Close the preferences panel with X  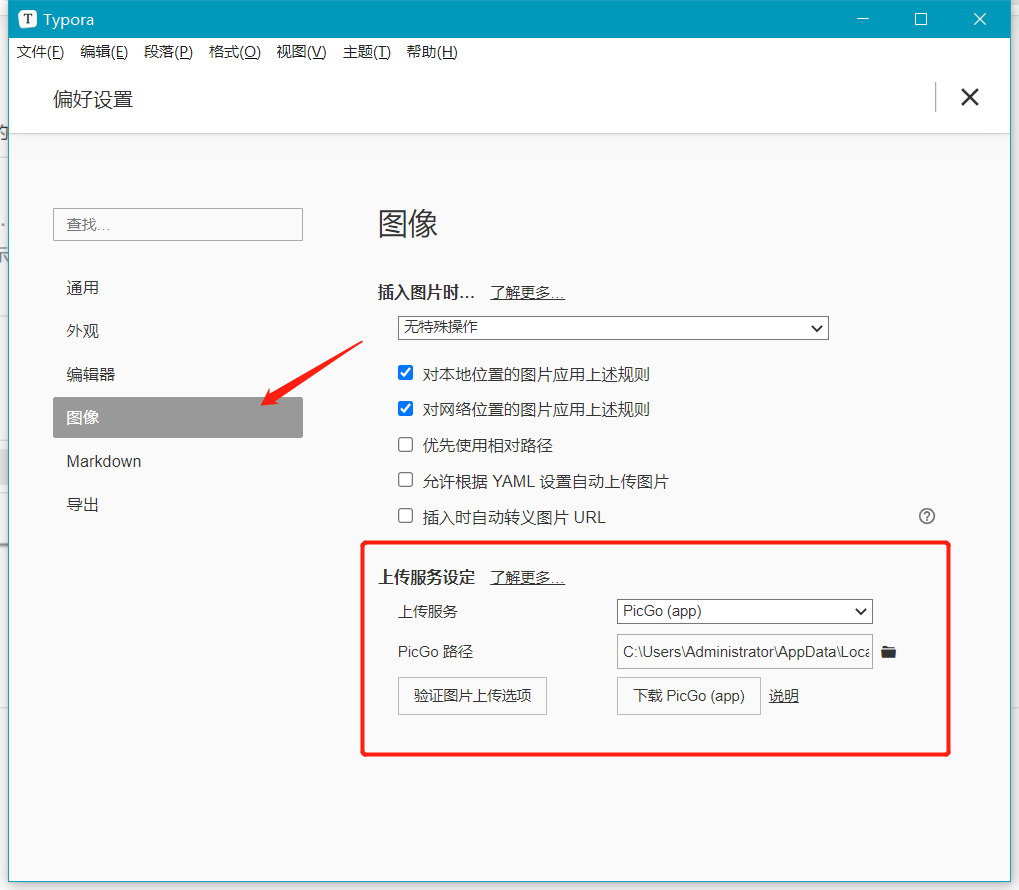click(x=970, y=98)
